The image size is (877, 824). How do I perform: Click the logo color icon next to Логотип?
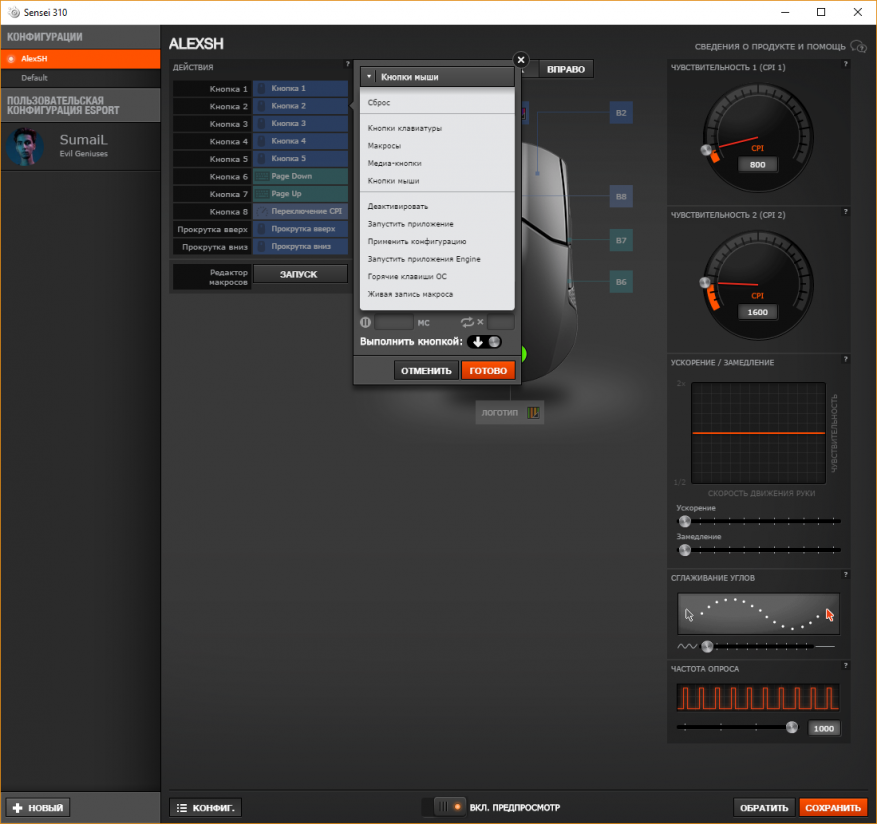coord(533,413)
